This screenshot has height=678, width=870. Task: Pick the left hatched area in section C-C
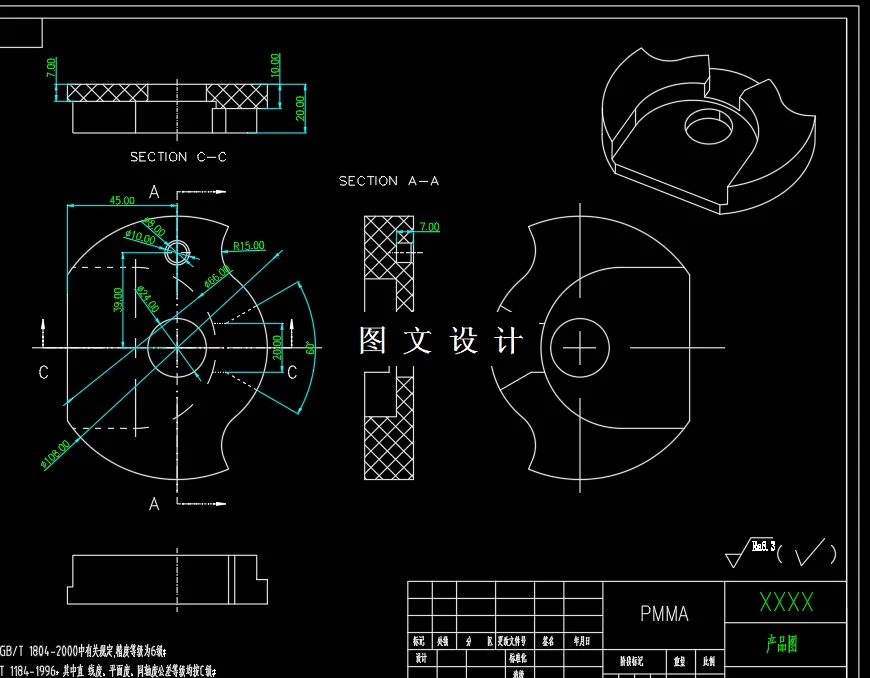pyautogui.click(x=108, y=93)
